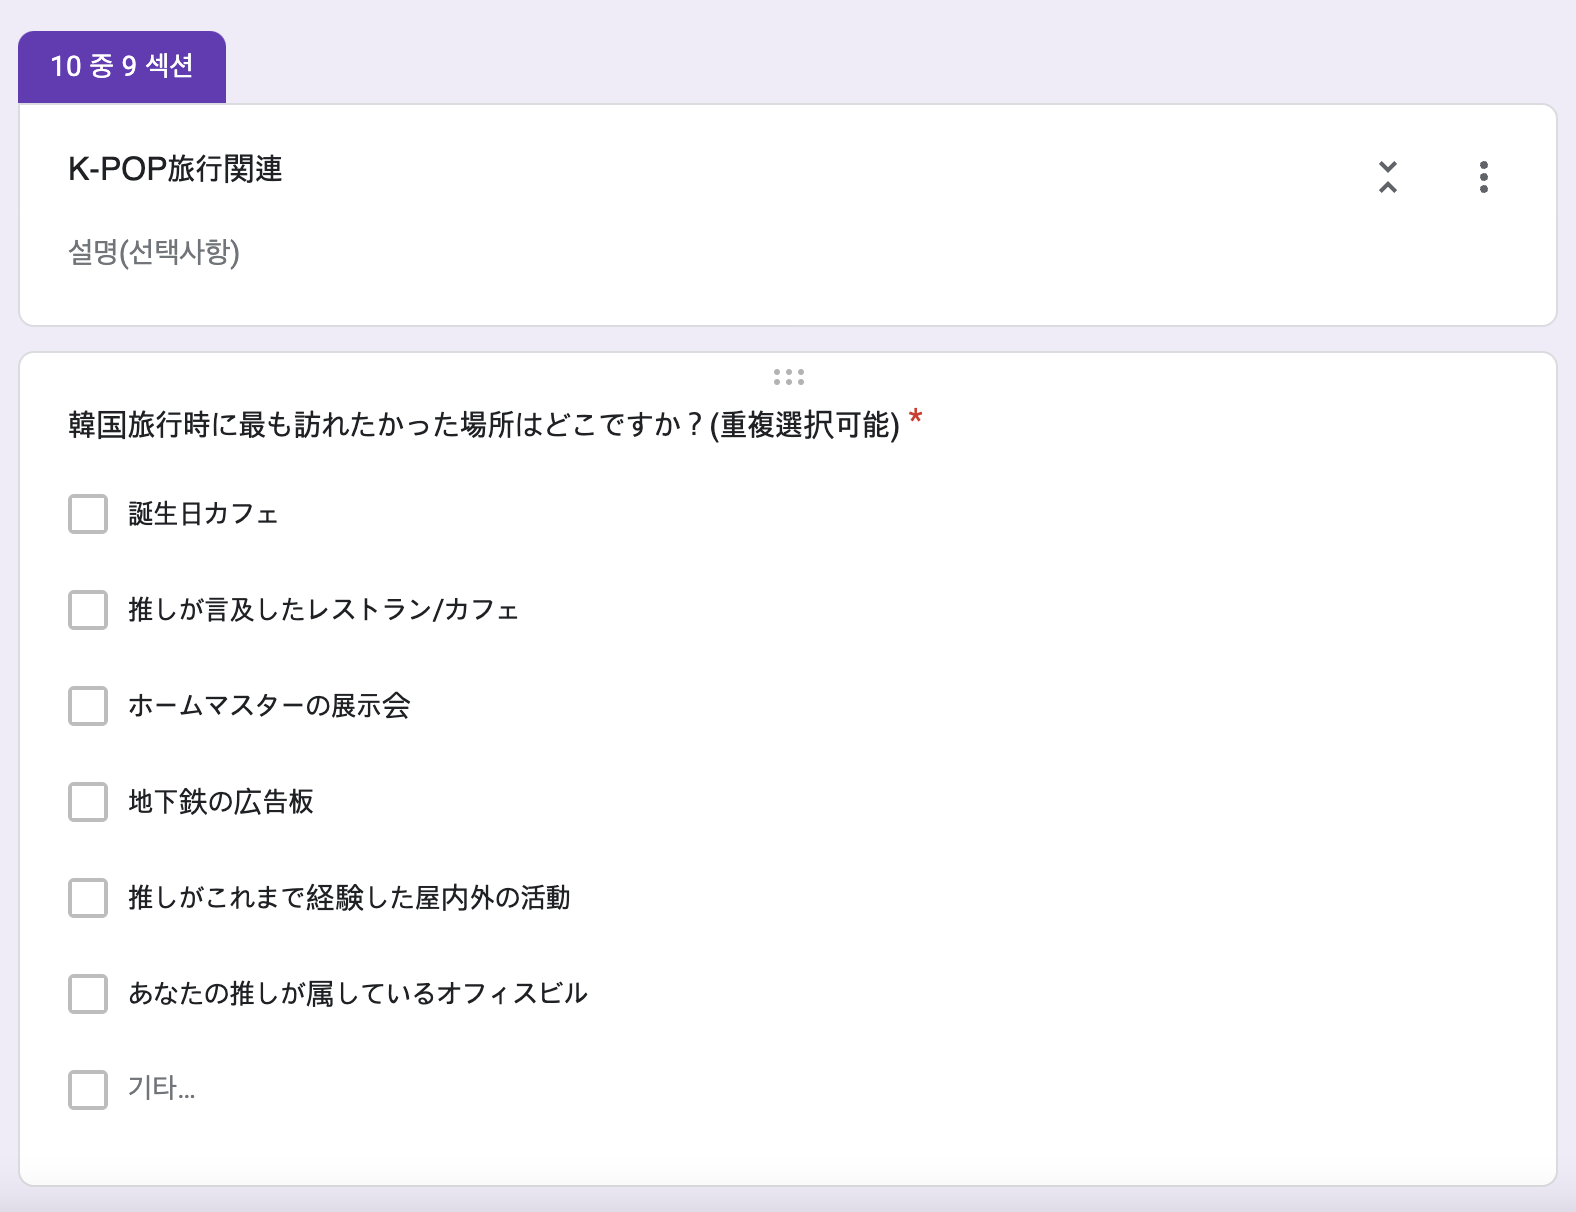Screen dimensions: 1576x1212
Task: Edit the section title K-POP旅行関連
Action: tap(175, 169)
